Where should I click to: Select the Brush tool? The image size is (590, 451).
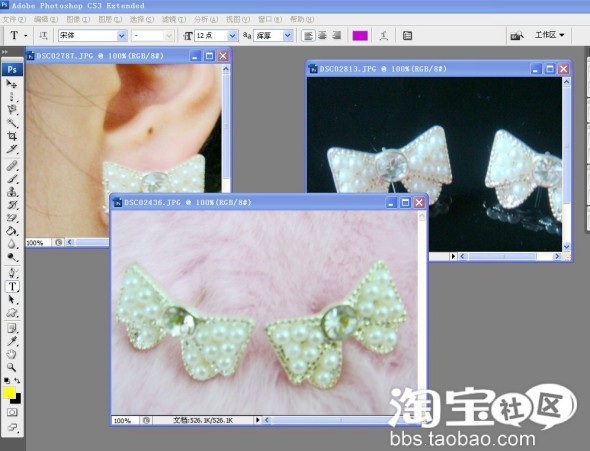(12, 179)
